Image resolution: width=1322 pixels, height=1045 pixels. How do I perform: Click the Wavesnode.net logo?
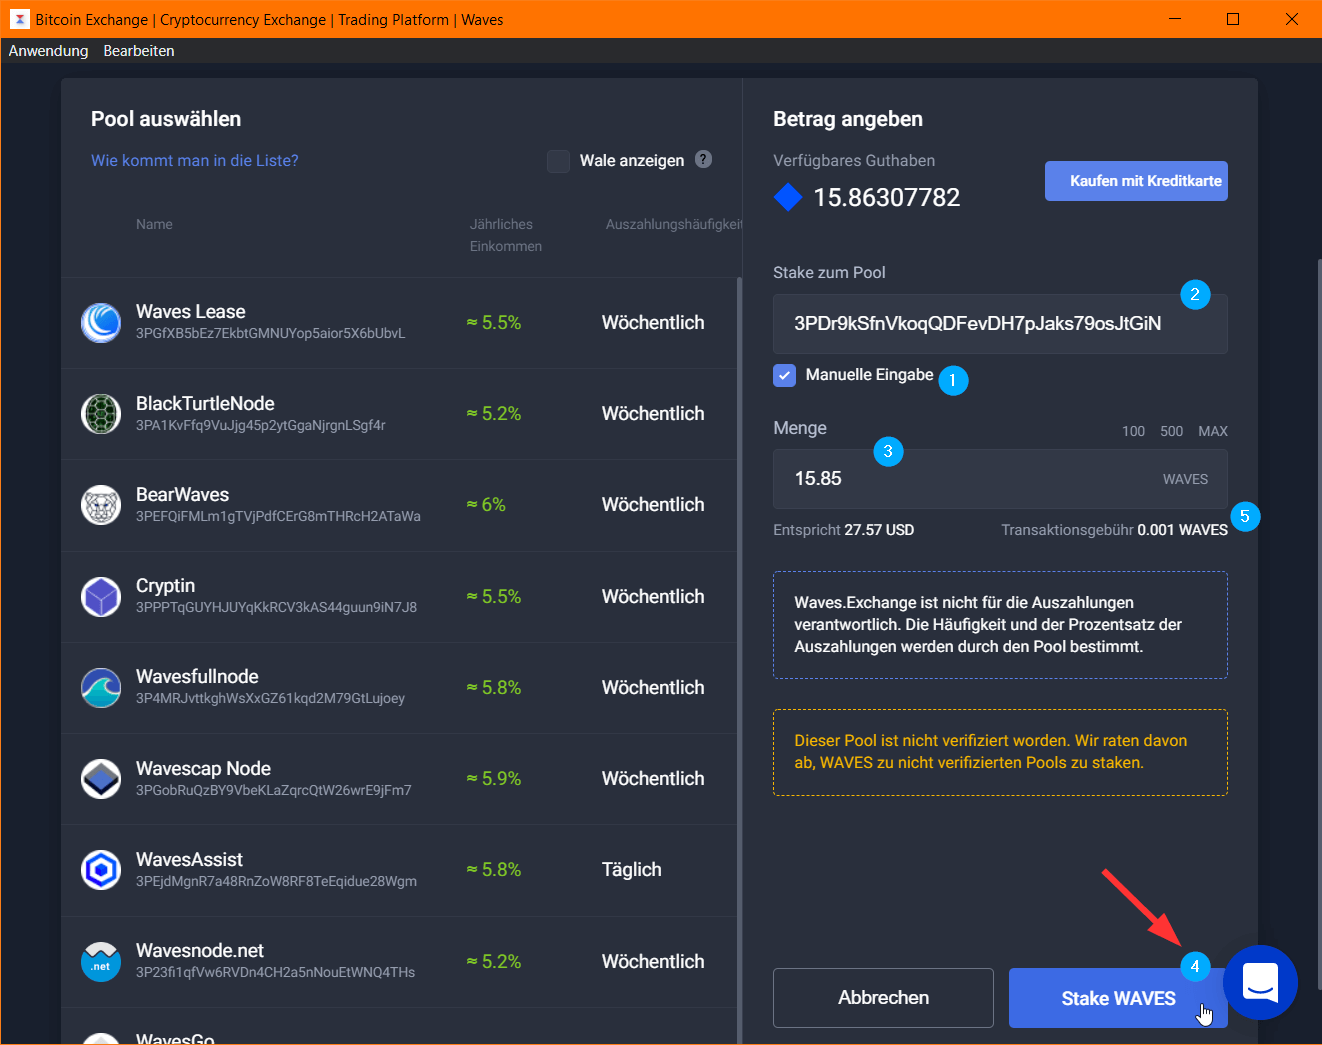101,962
